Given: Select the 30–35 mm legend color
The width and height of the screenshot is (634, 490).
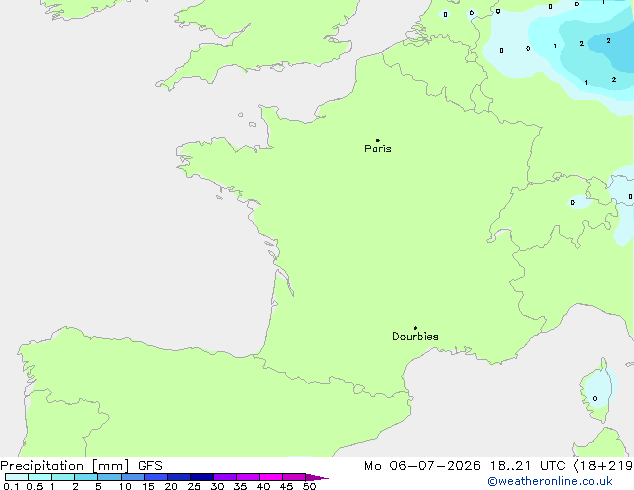Looking at the screenshot, I should point(225,477).
